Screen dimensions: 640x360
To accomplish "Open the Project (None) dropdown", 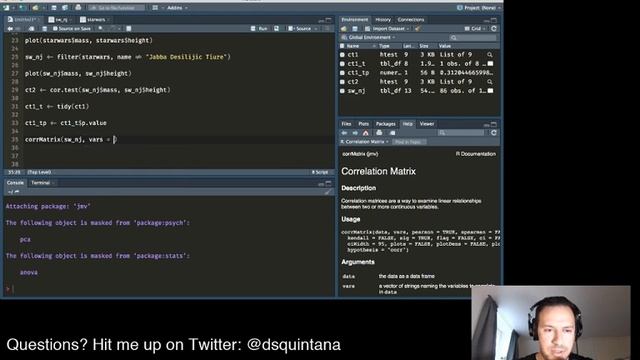I will (x=478, y=8).
